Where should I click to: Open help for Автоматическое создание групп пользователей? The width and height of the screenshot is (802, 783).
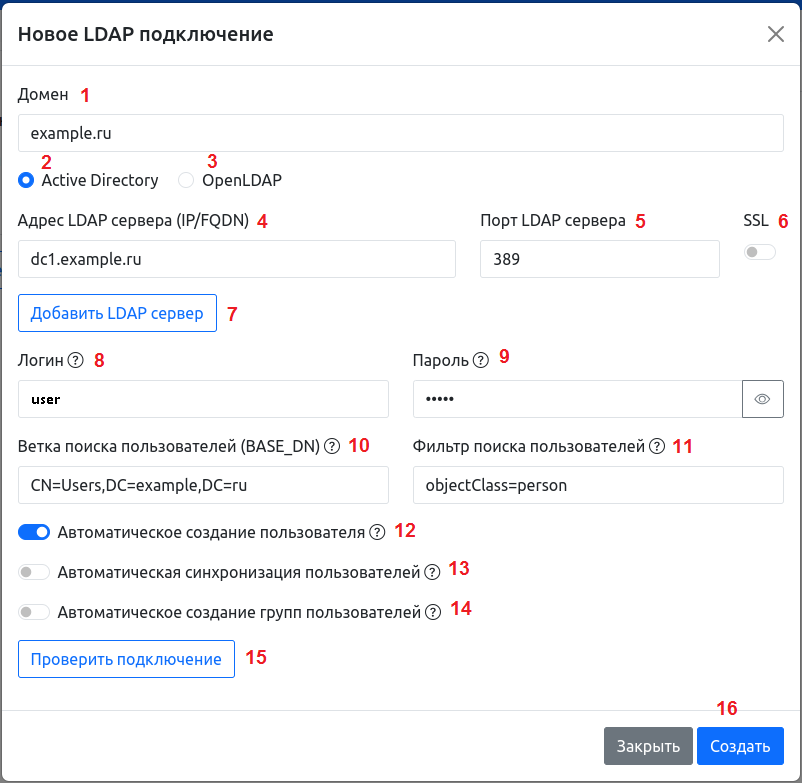(433, 612)
